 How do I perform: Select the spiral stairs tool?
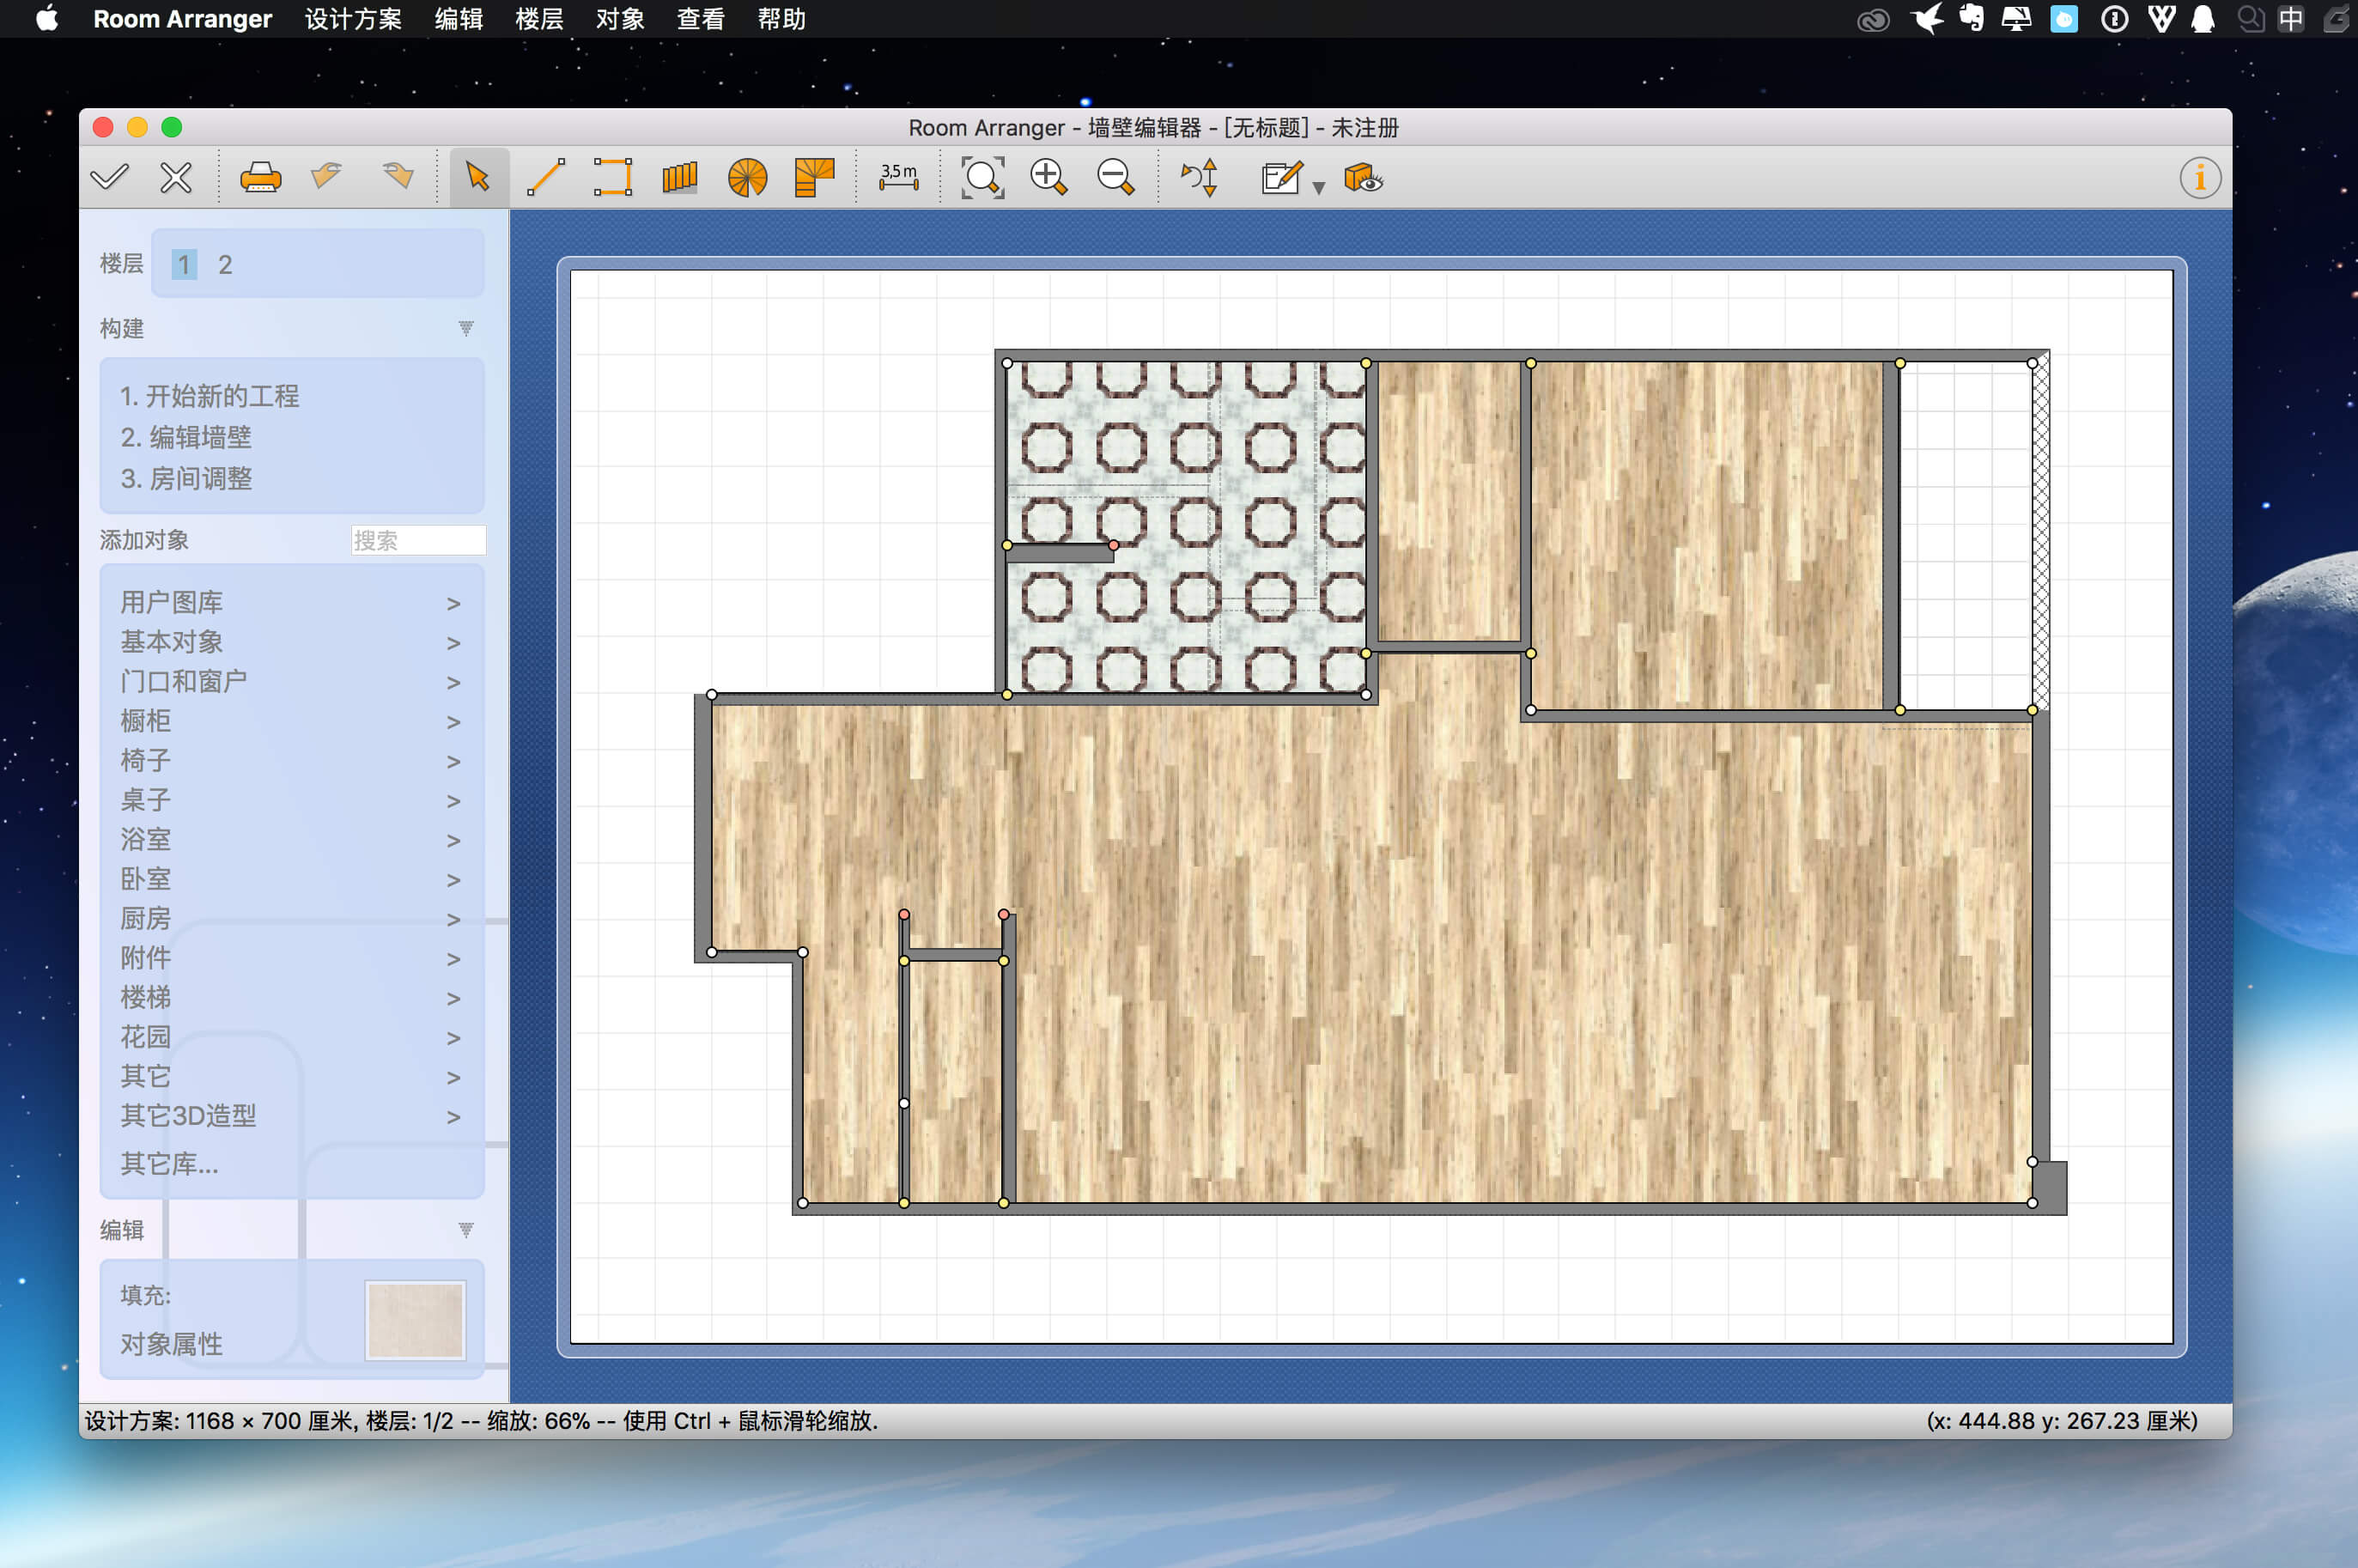[747, 178]
